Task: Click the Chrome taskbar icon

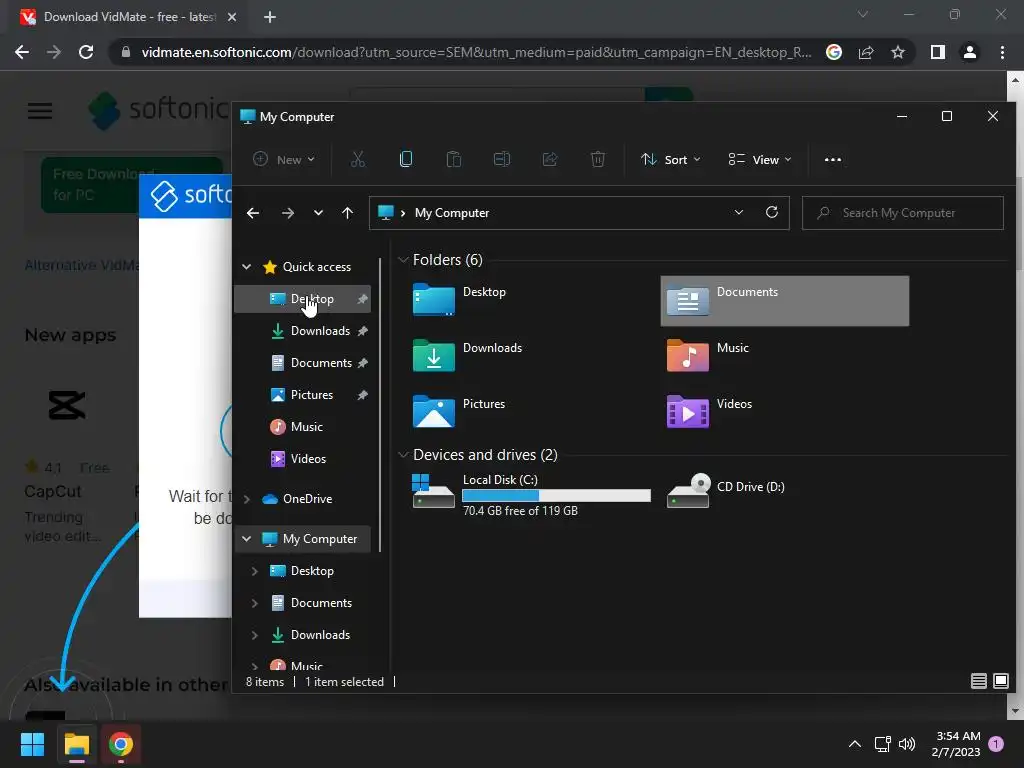Action: 121,744
